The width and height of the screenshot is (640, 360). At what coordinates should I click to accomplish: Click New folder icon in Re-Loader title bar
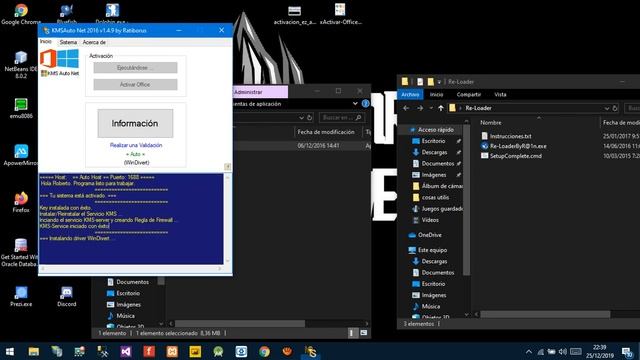[430, 82]
